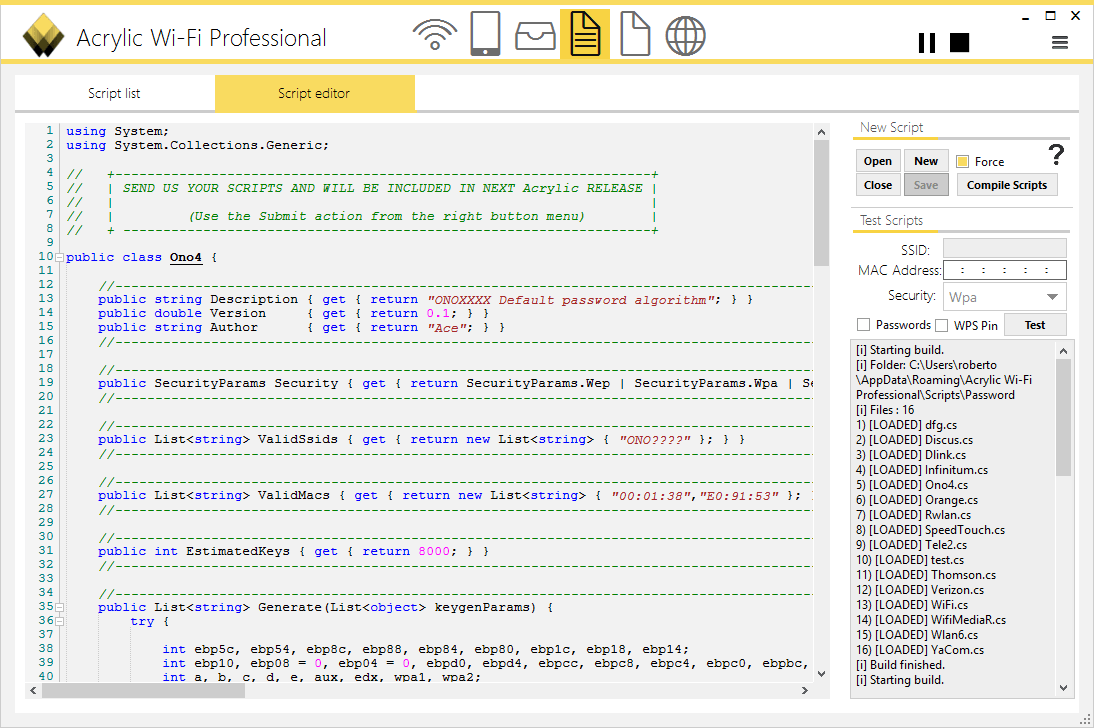Click the Compile Scripts button
Image resolution: width=1094 pixels, height=728 pixels.
tap(1007, 185)
